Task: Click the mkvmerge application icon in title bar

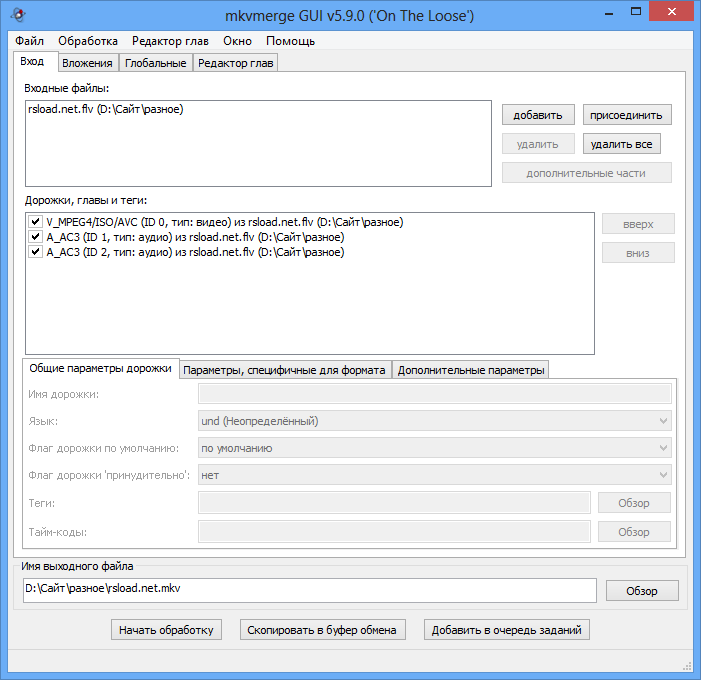Action: [x=18, y=15]
